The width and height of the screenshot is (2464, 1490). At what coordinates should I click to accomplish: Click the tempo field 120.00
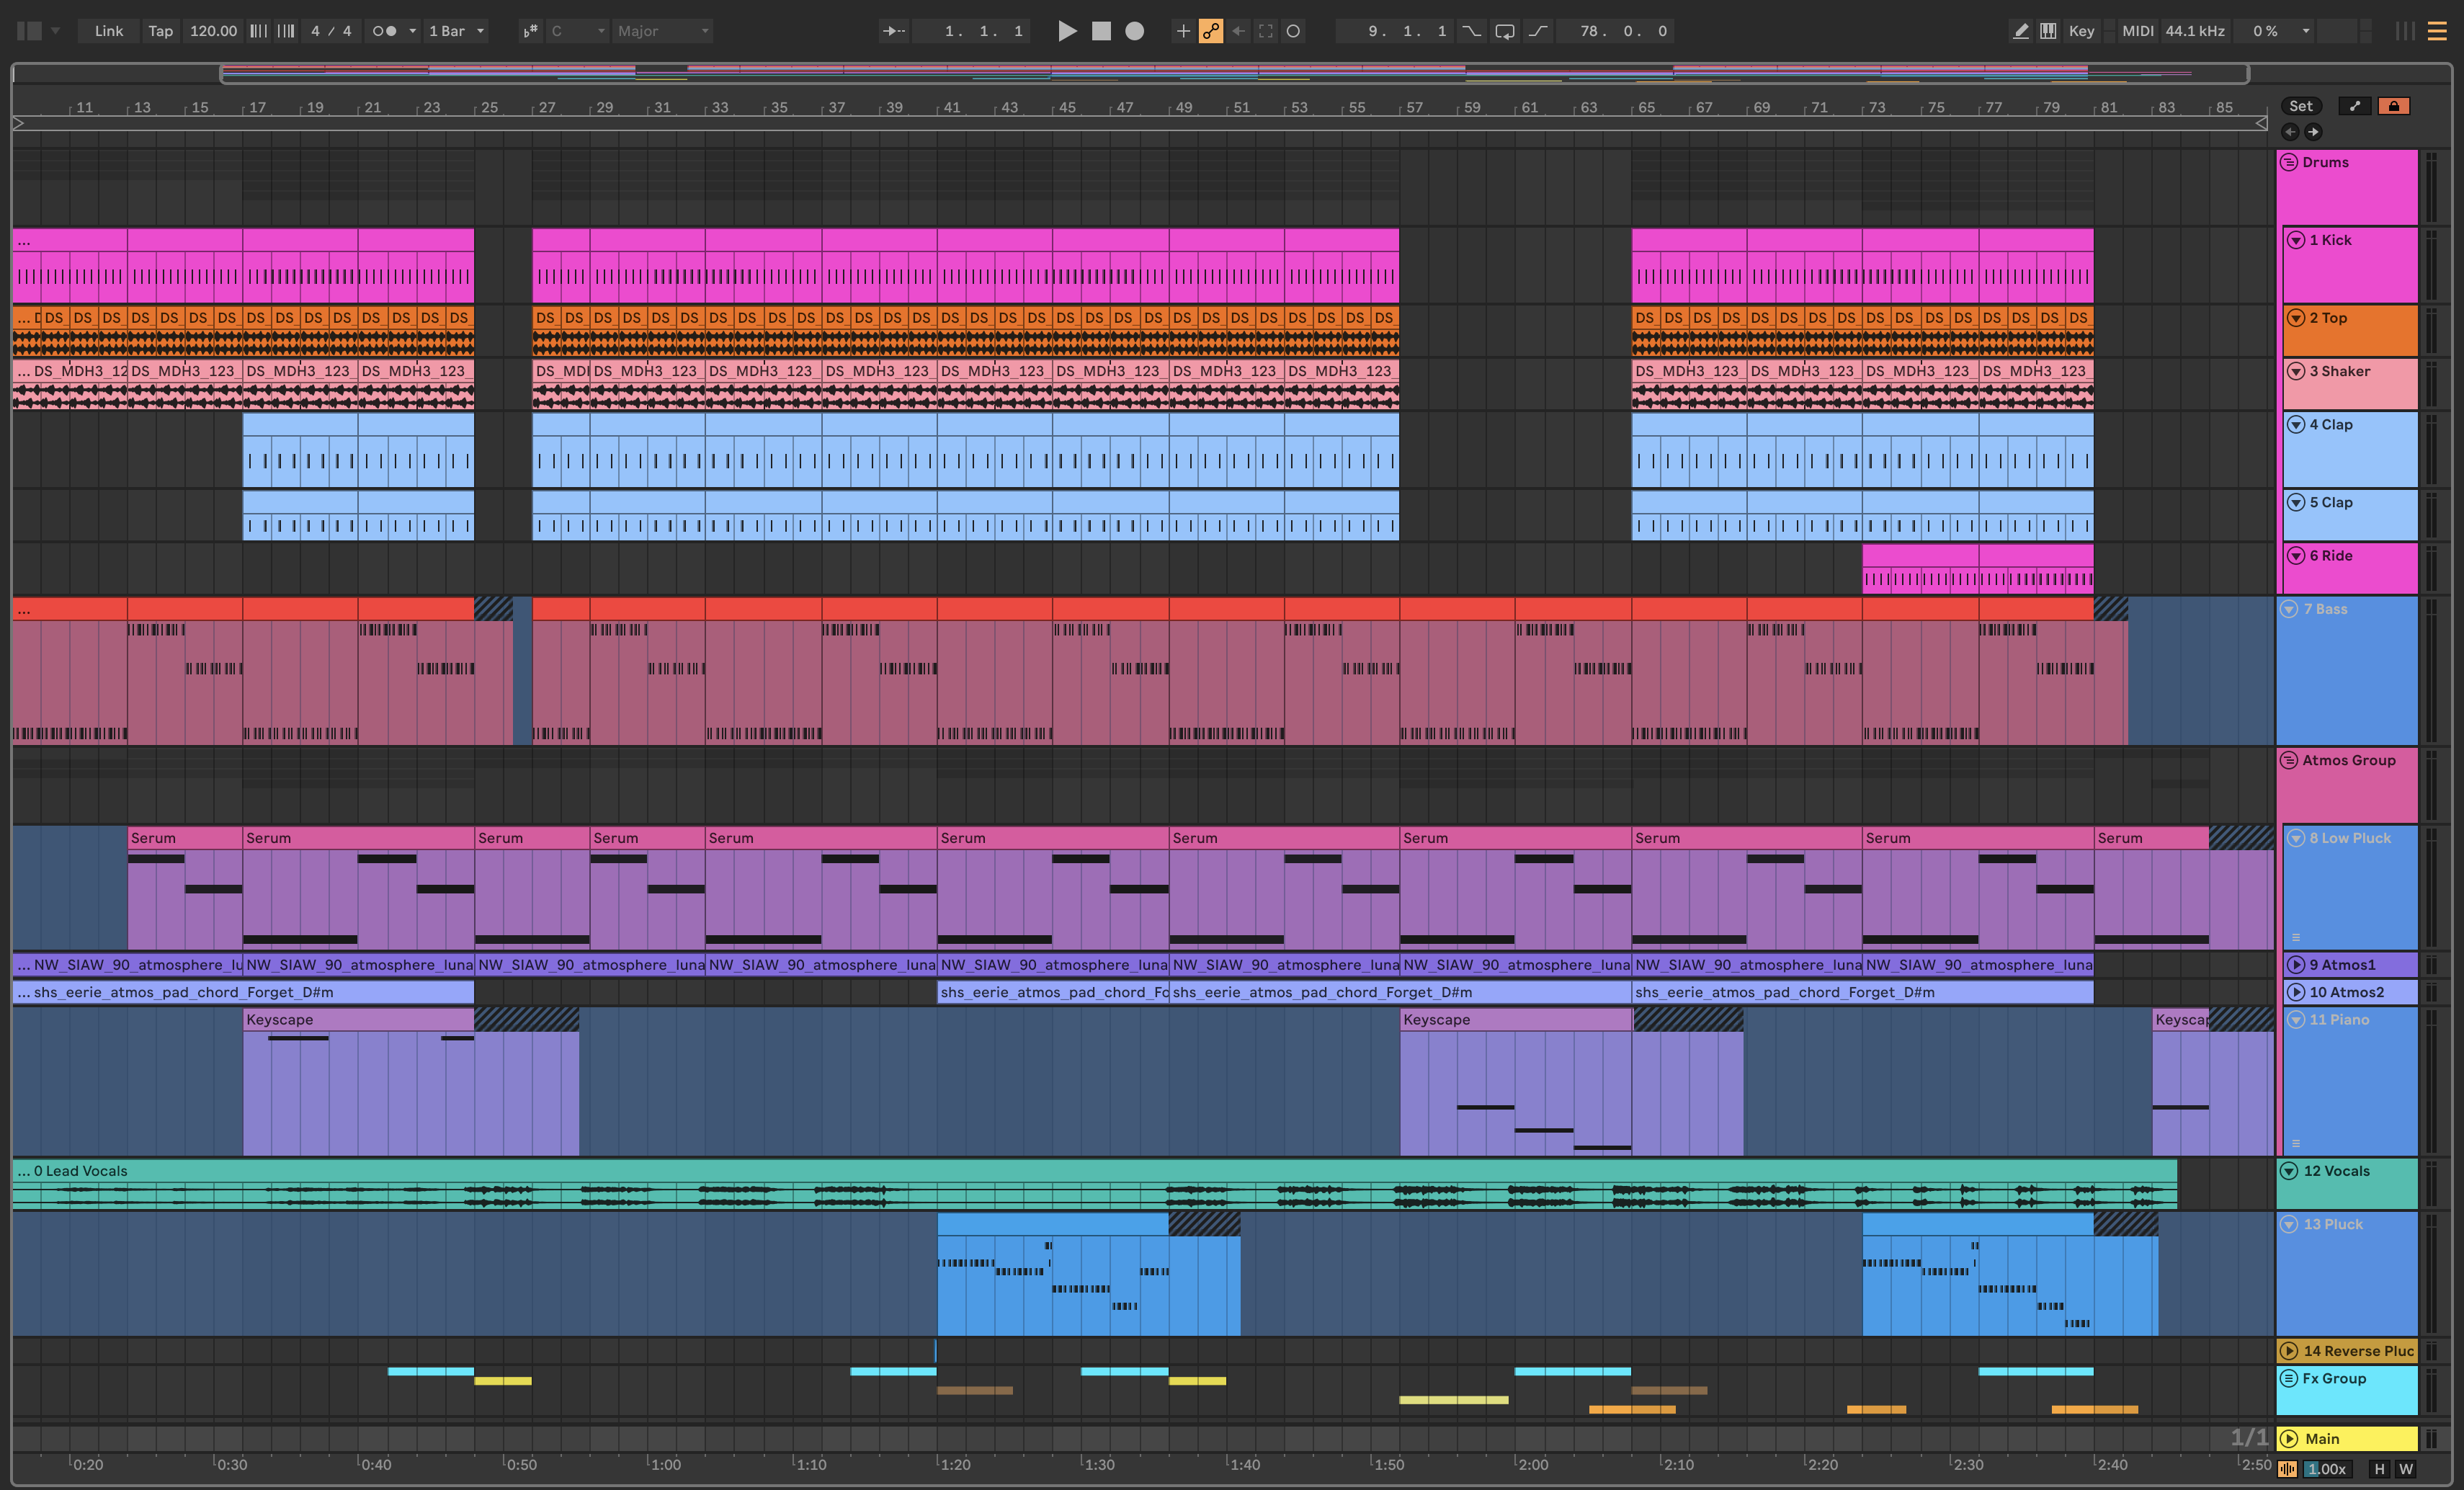point(213,31)
